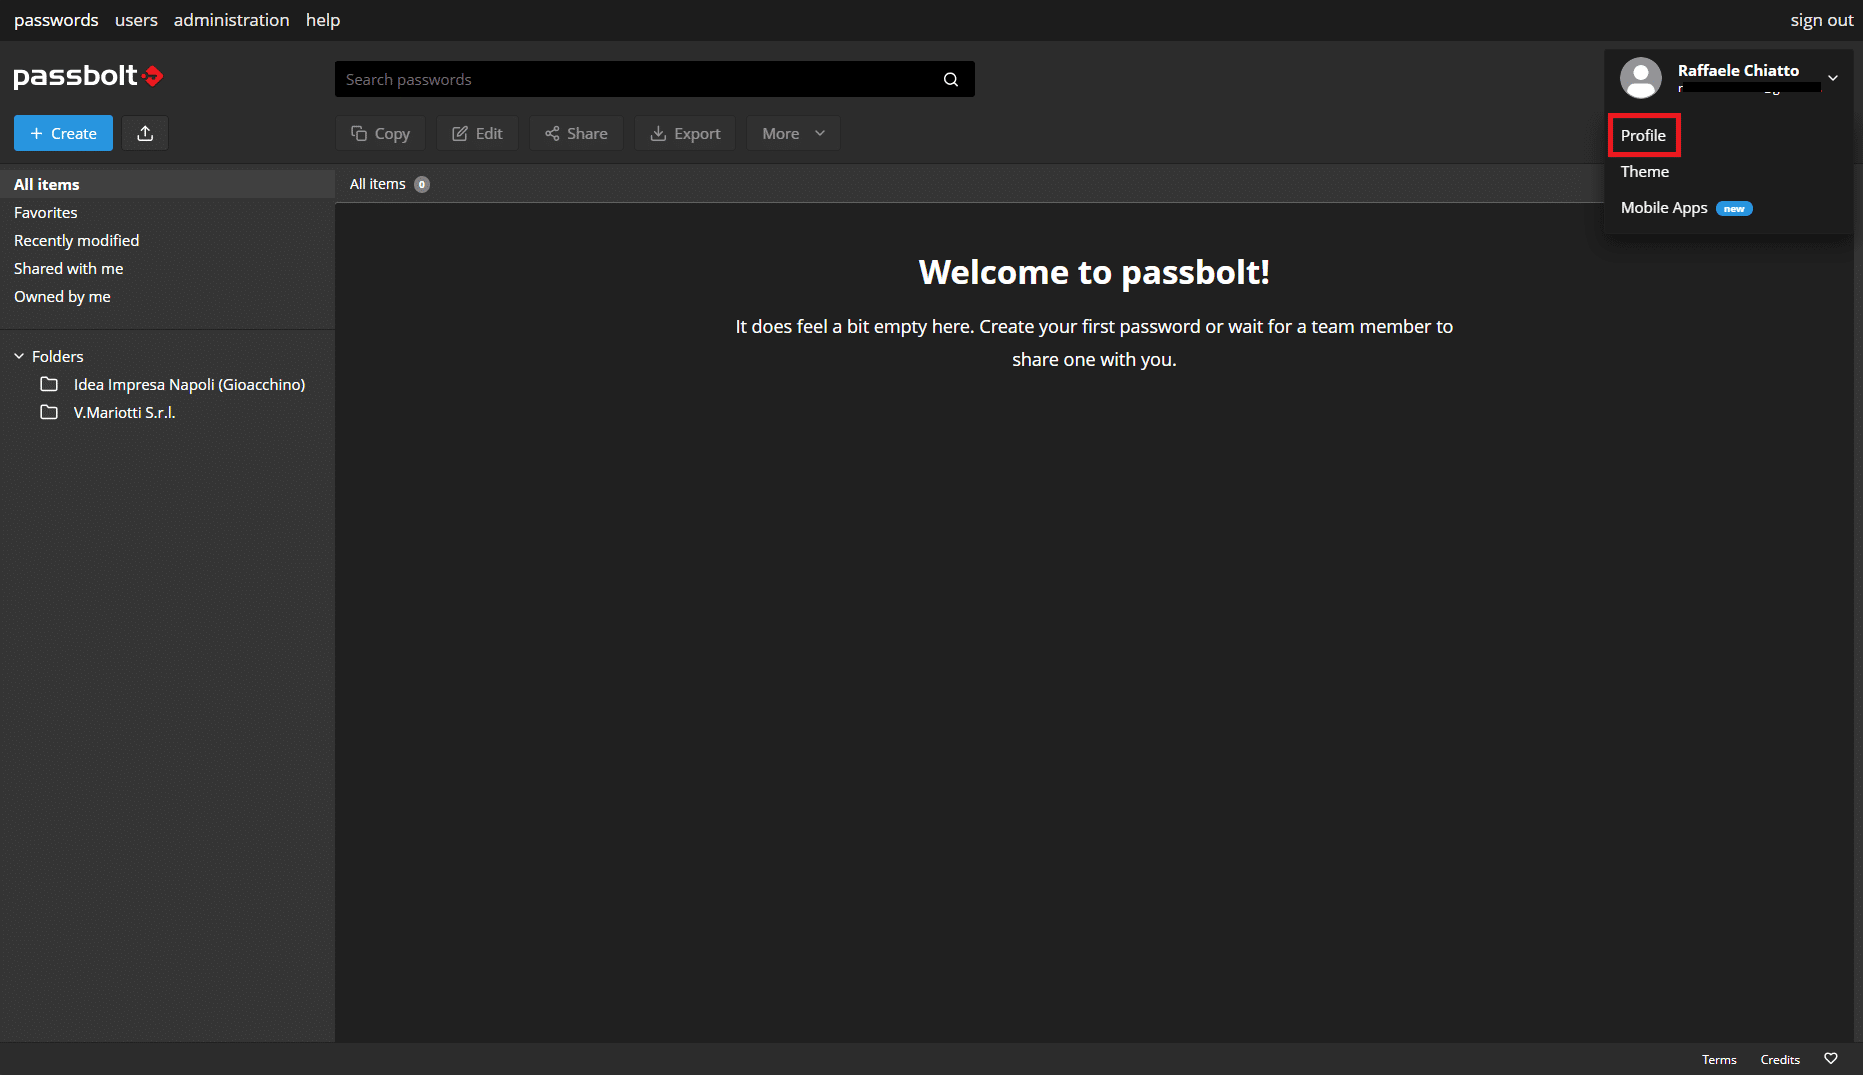Click the Copy toolbar button

click(380, 133)
